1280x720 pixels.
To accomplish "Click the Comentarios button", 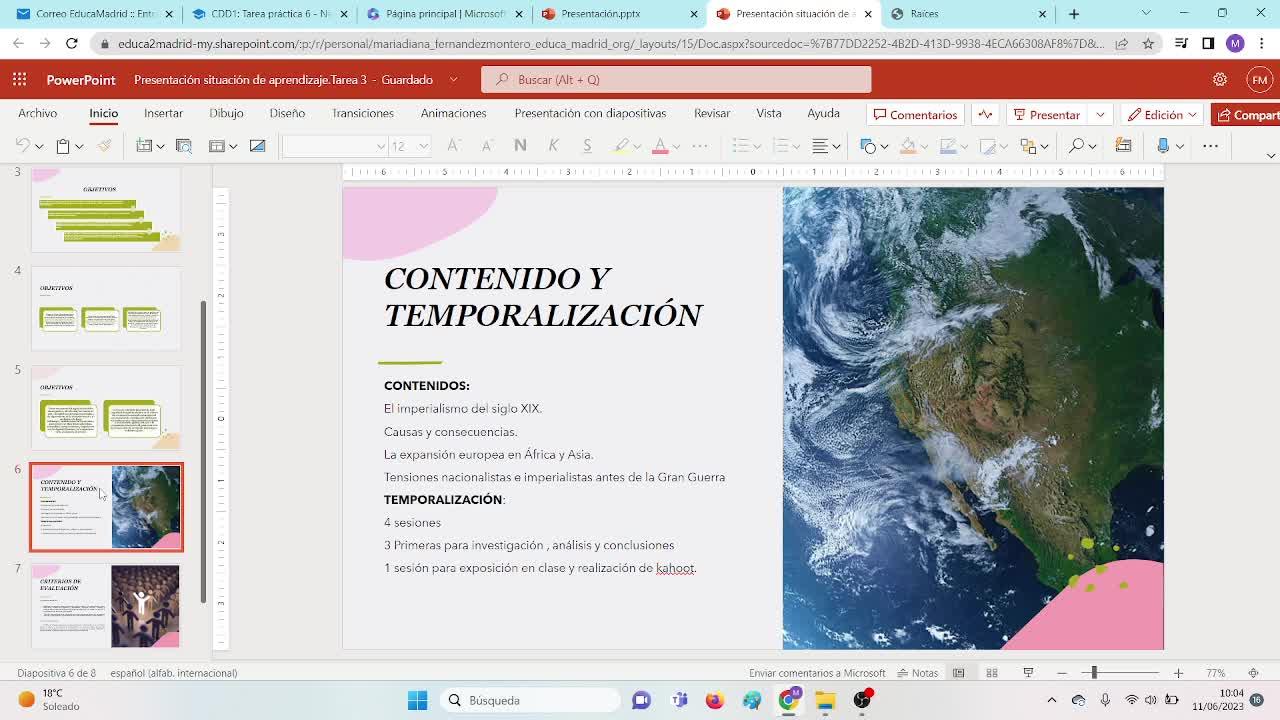I will point(915,115).
